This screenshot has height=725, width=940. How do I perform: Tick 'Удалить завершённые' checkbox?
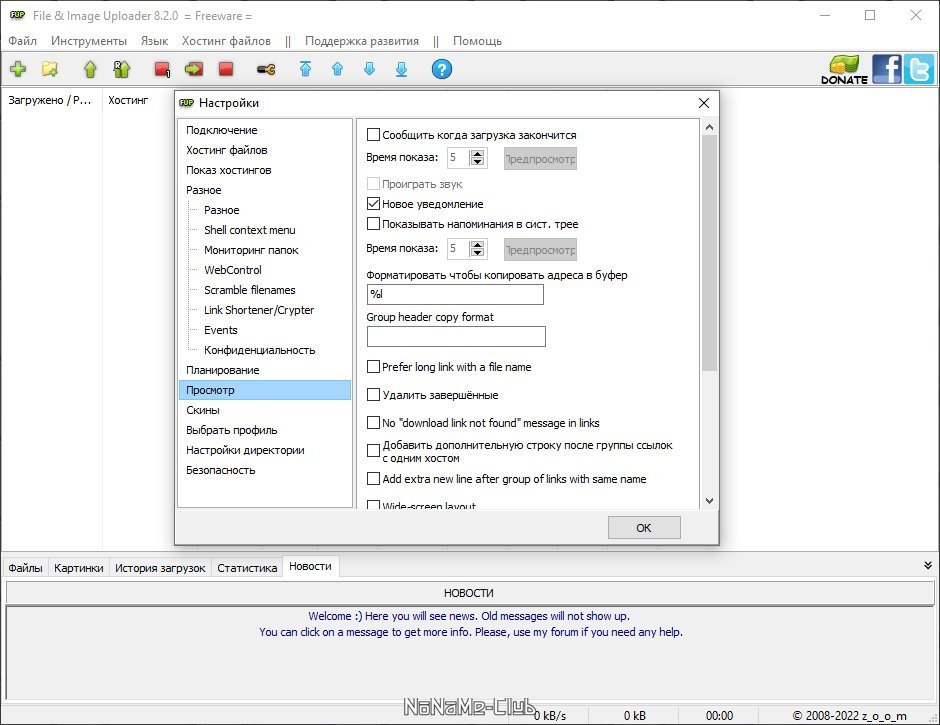pos(373,395)
